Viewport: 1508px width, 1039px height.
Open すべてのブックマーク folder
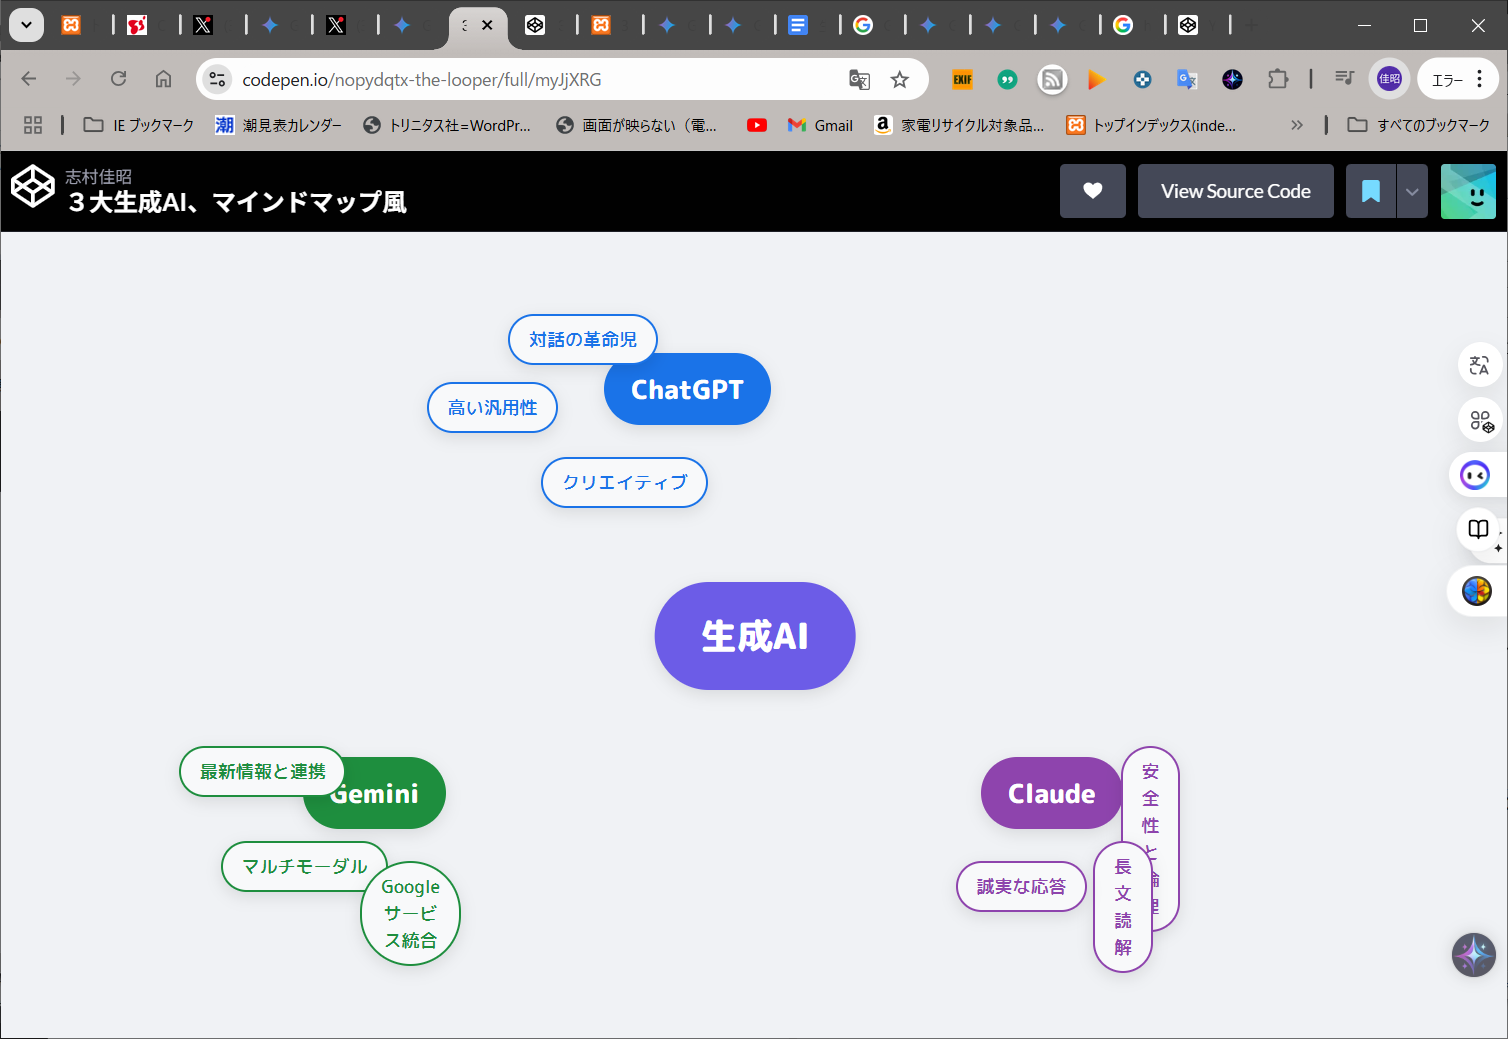coord(1418,125)
